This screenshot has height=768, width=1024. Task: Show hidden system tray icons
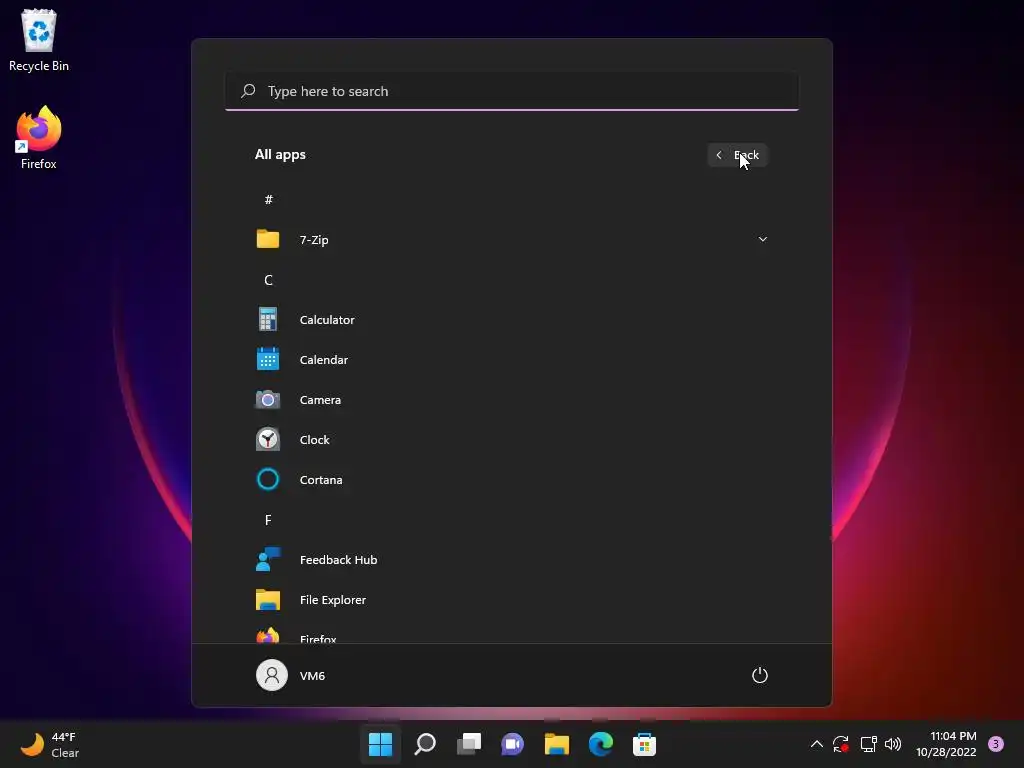coord(816,744)
